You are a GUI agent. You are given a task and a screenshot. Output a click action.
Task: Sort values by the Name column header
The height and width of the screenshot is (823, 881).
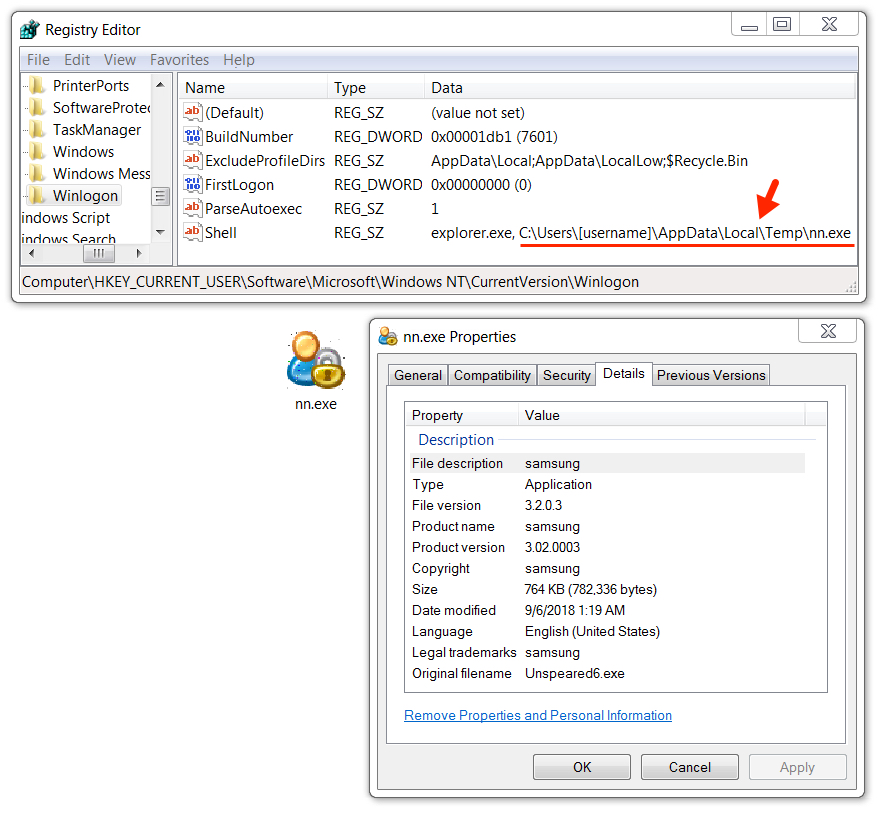coord(254,88)
